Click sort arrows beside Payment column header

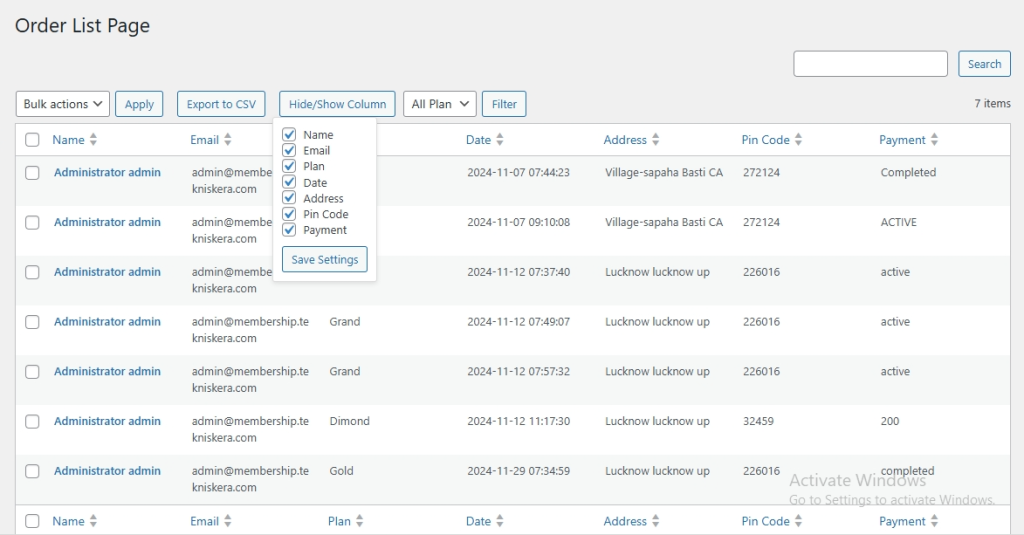point(935,140)
